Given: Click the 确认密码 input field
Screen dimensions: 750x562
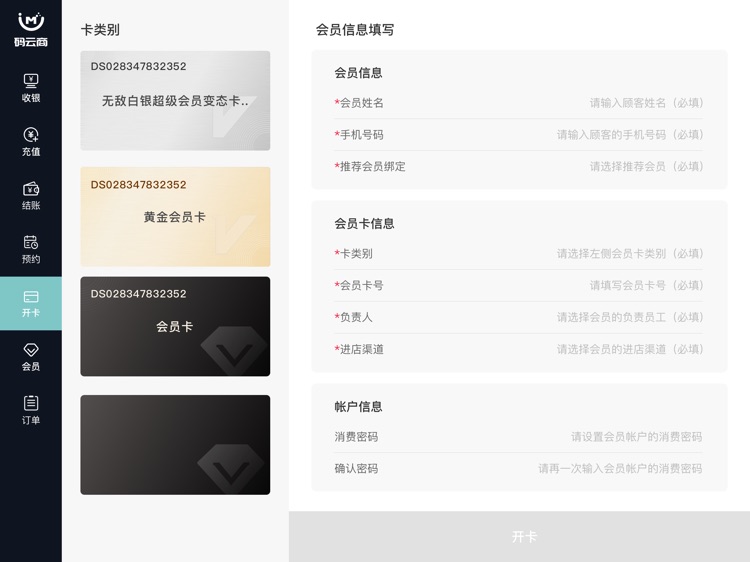Looking at the screenshot, I should coord(519,468).
